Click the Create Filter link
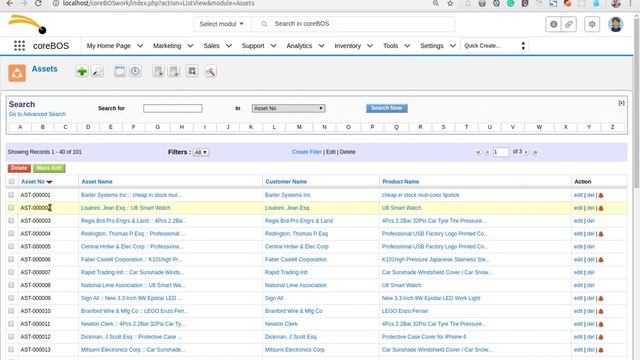This screenshot has width=640, height=360. click(307, 152)
